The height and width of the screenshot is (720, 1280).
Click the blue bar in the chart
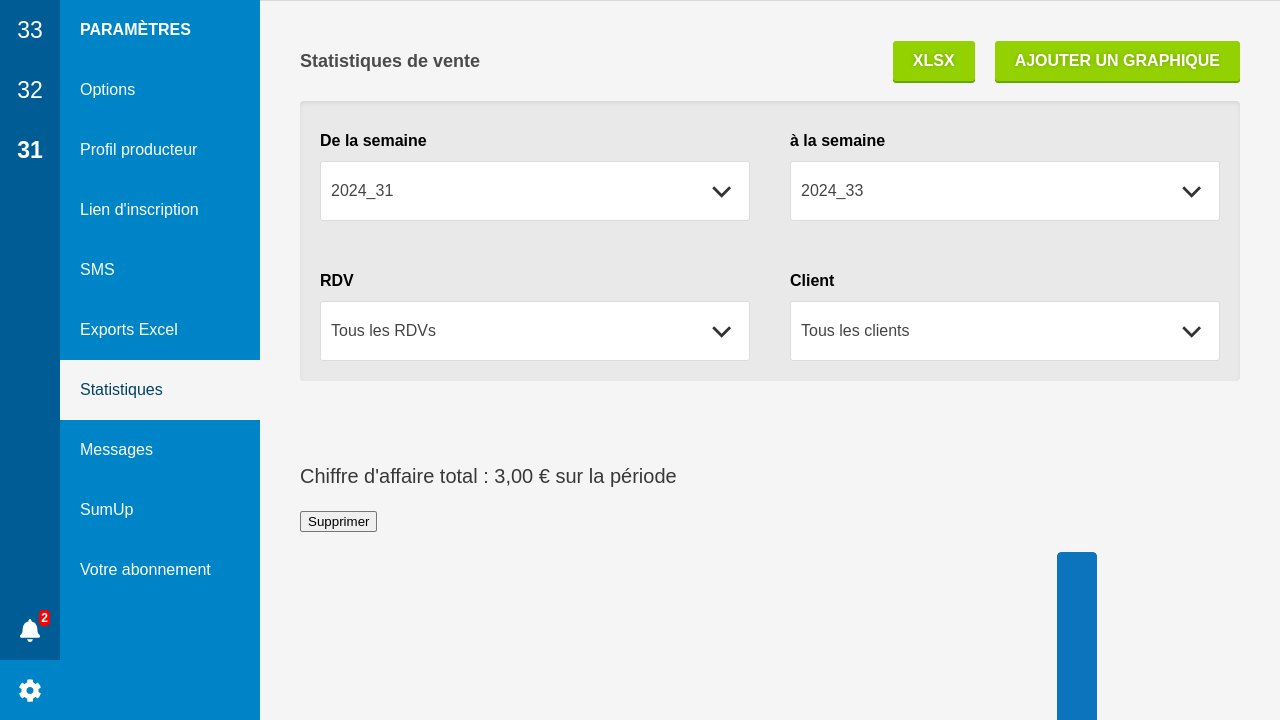pos(1076,636)
